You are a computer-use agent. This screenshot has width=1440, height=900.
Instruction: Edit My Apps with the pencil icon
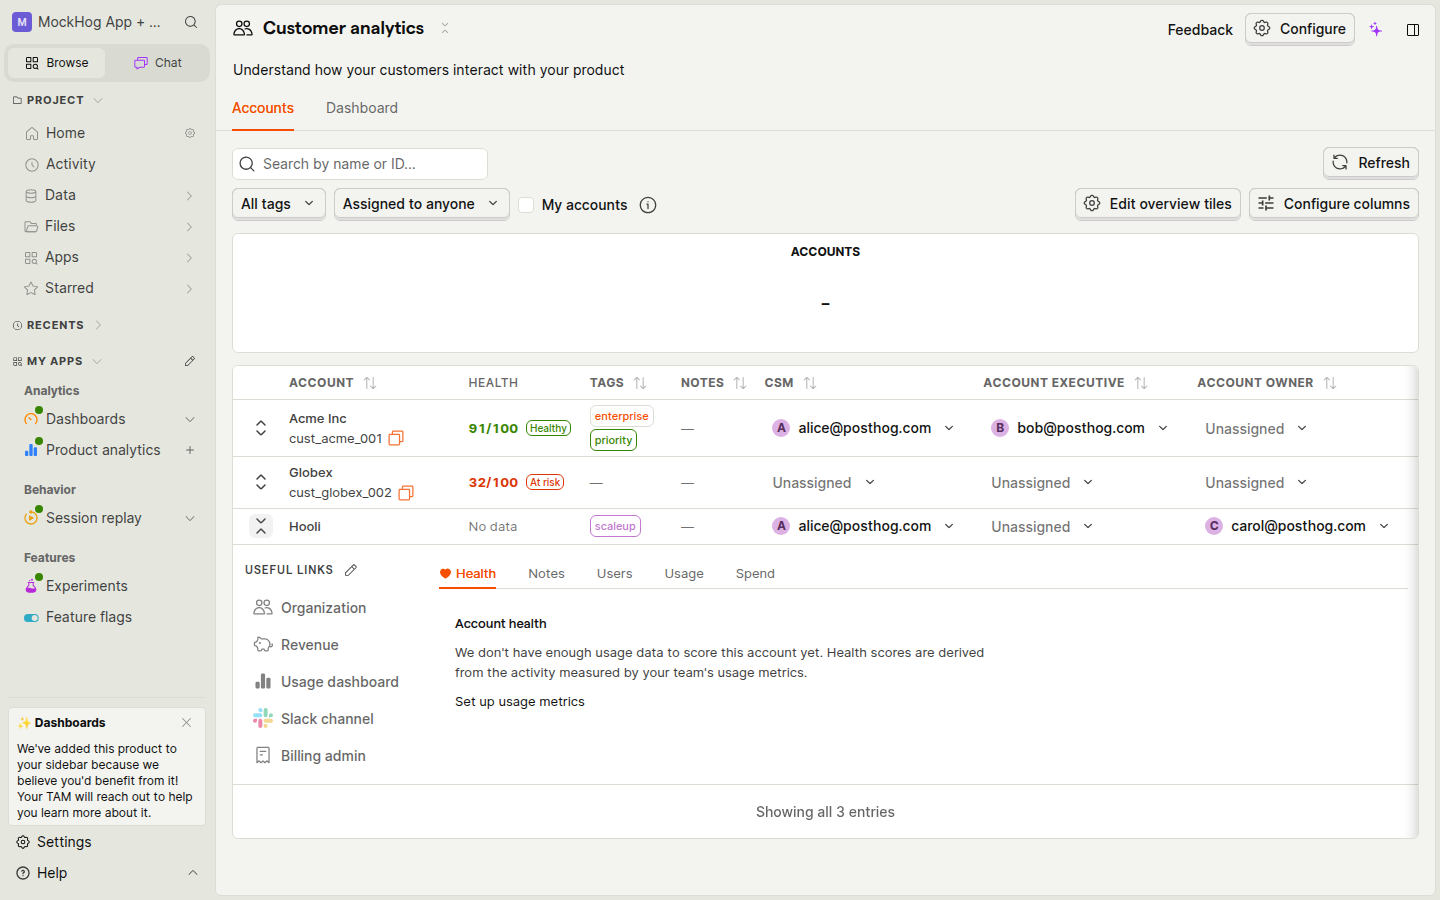(x=190, y=361)
